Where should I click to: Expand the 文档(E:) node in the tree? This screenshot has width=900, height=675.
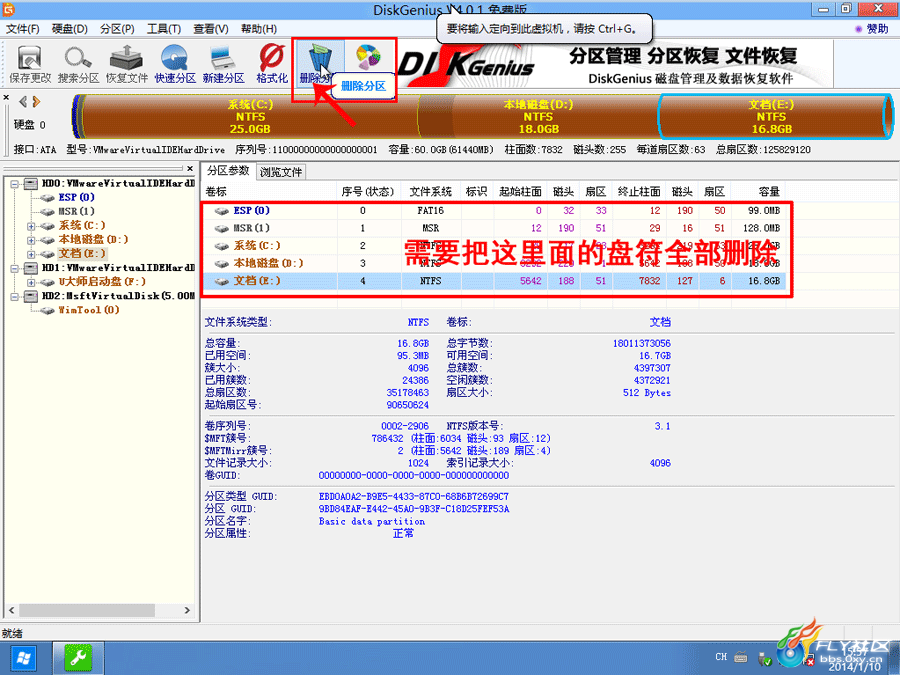(31, 254)
